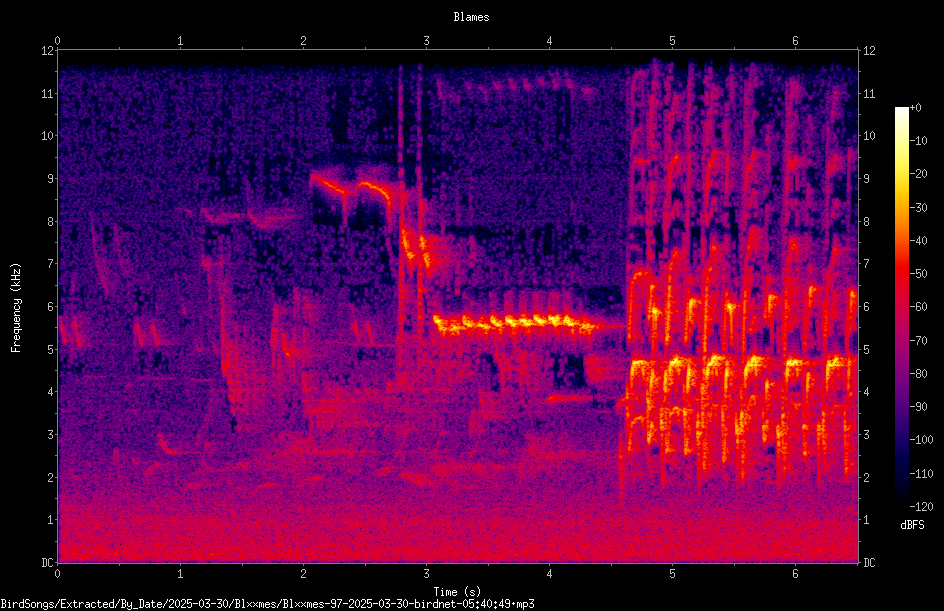Click the "-90" color scale label

coord(919,407)
